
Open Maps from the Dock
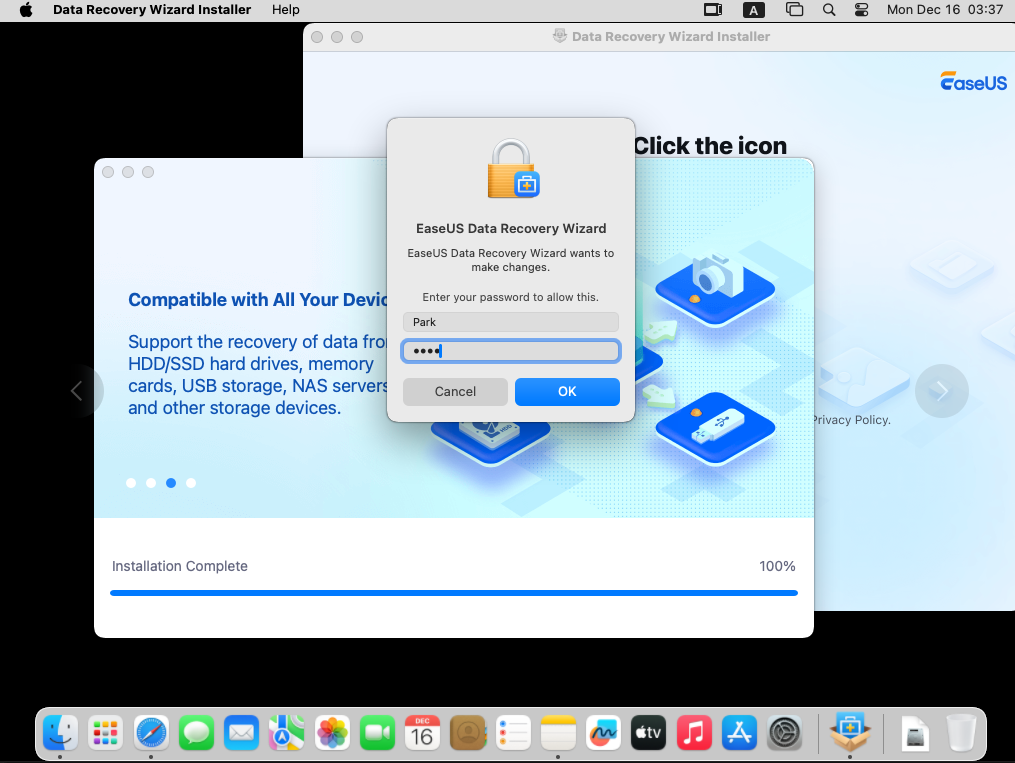(287, 733)
